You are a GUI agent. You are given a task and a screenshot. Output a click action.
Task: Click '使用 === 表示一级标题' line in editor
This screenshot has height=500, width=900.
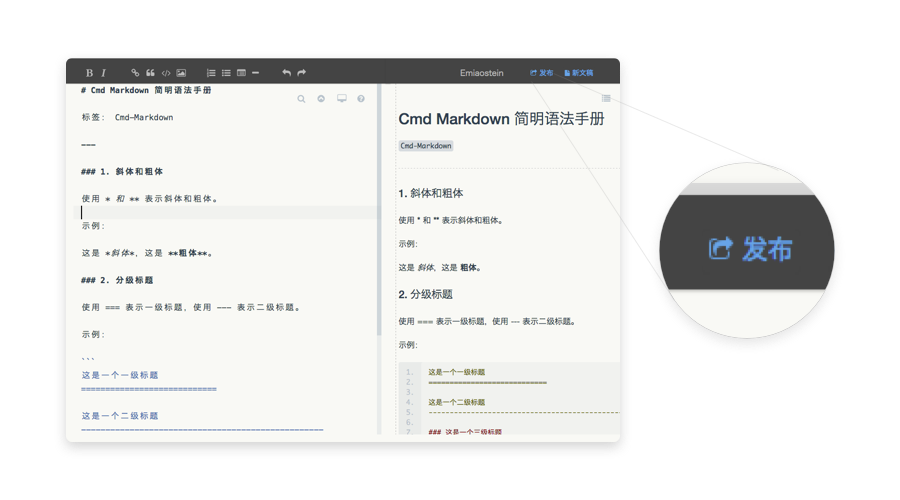[191, 307]
